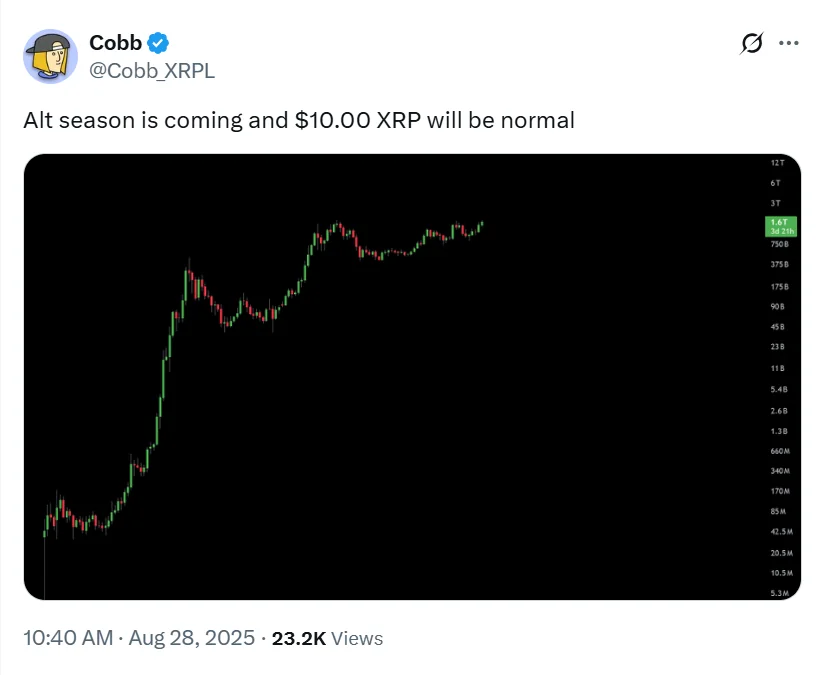Click the 45B axis label
The width and height of the screenshot is (824, 675).
click(778, 327)
